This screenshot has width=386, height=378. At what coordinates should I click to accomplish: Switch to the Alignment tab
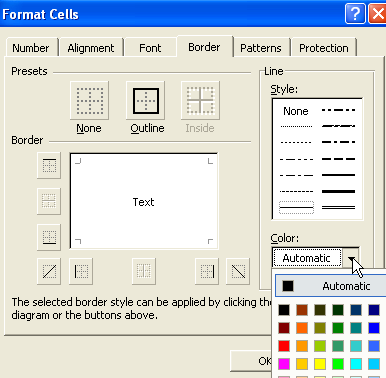pyautogui.click(x=91, y=48)
